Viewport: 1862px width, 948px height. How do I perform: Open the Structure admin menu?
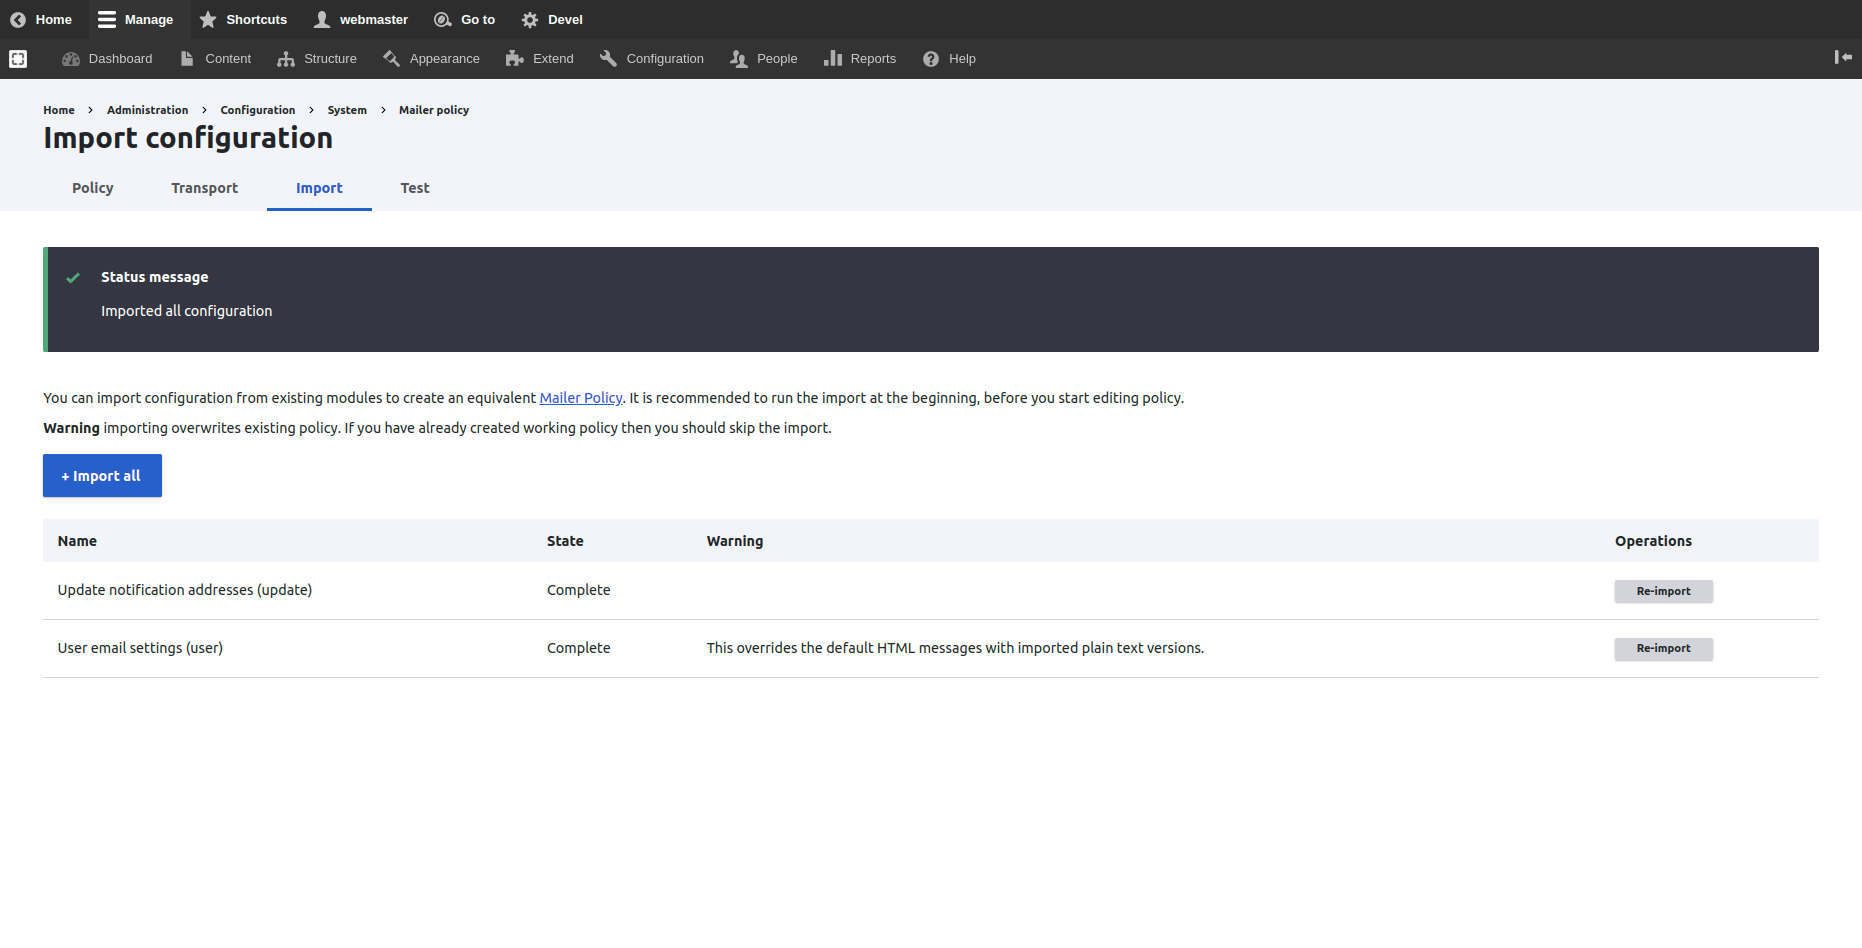317,59
